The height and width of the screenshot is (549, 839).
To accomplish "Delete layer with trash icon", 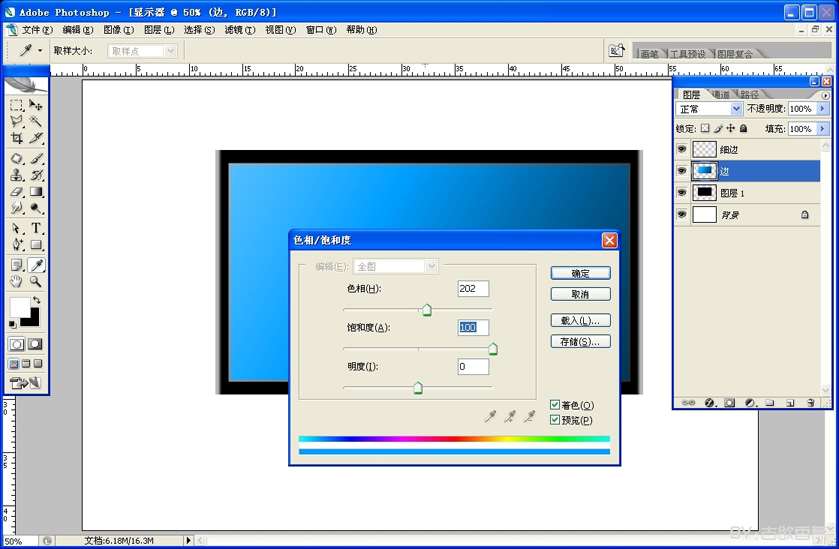I will click(x=811, y=403).
